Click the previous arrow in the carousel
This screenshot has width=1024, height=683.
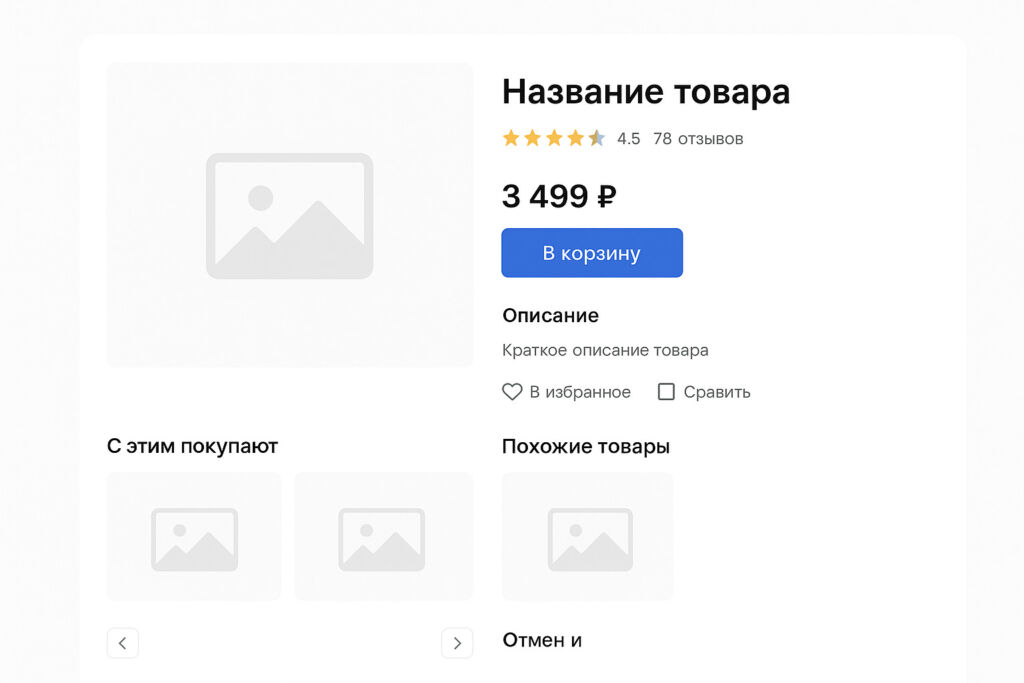point(122,643)
